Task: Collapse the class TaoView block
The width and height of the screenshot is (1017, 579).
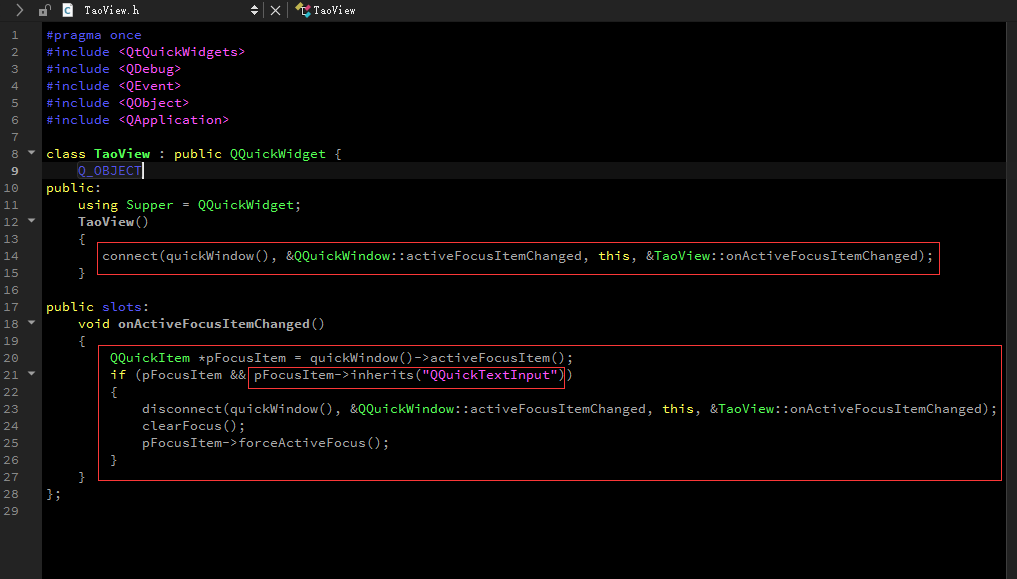Action: (x=32, y=154)
